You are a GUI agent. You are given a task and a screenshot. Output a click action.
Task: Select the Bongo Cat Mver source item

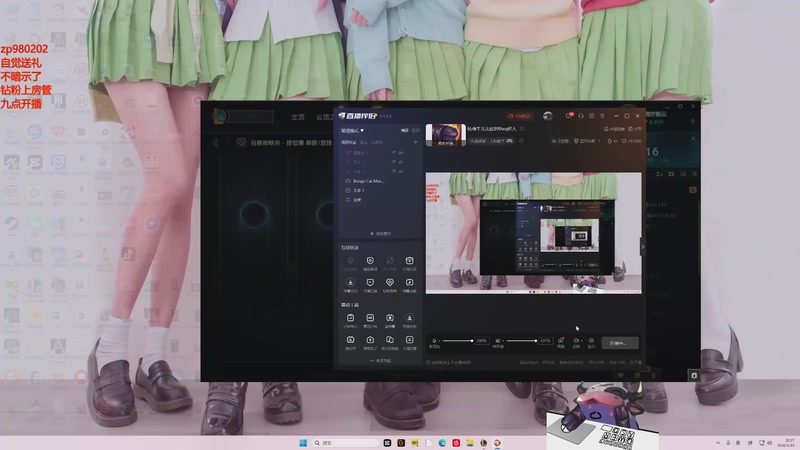tap(365, 181)
